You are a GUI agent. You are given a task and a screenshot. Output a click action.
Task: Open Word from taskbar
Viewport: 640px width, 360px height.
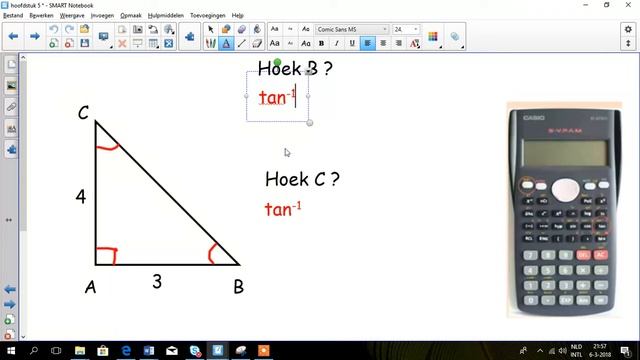pos(149,351)
